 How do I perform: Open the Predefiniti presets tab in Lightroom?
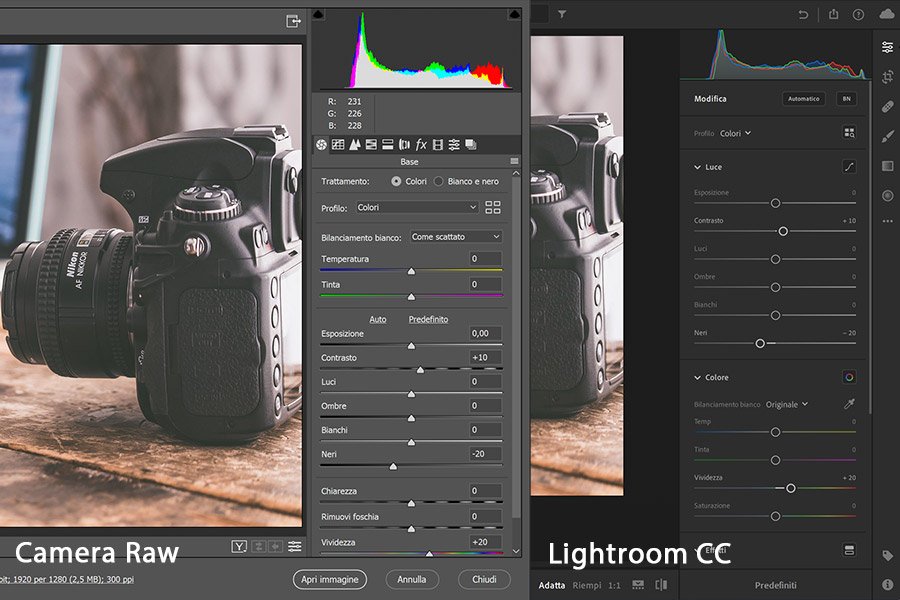775,585
